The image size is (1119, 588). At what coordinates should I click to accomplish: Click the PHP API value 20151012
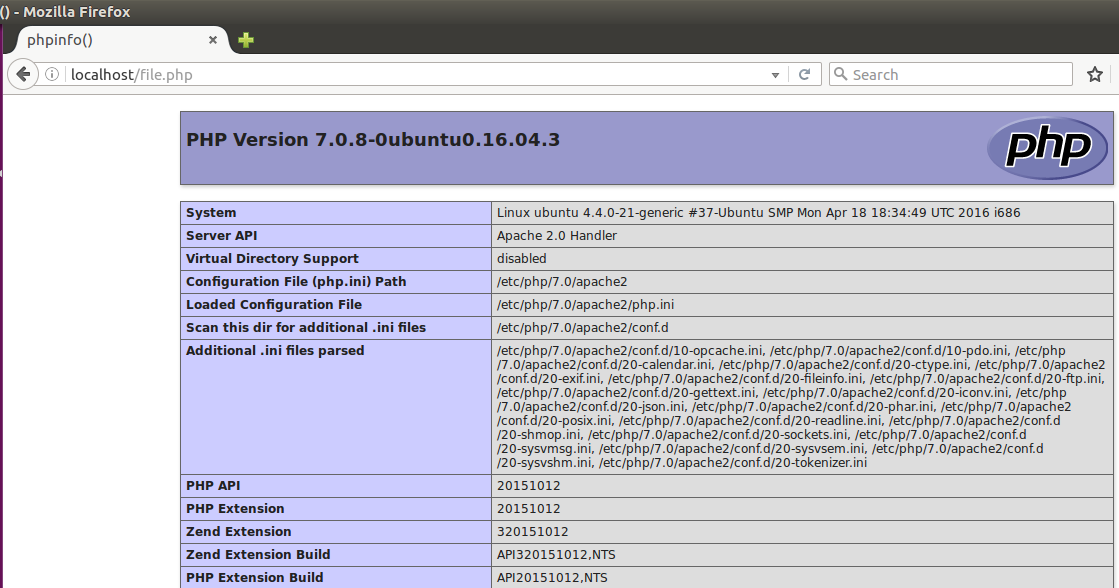(528, 485)
